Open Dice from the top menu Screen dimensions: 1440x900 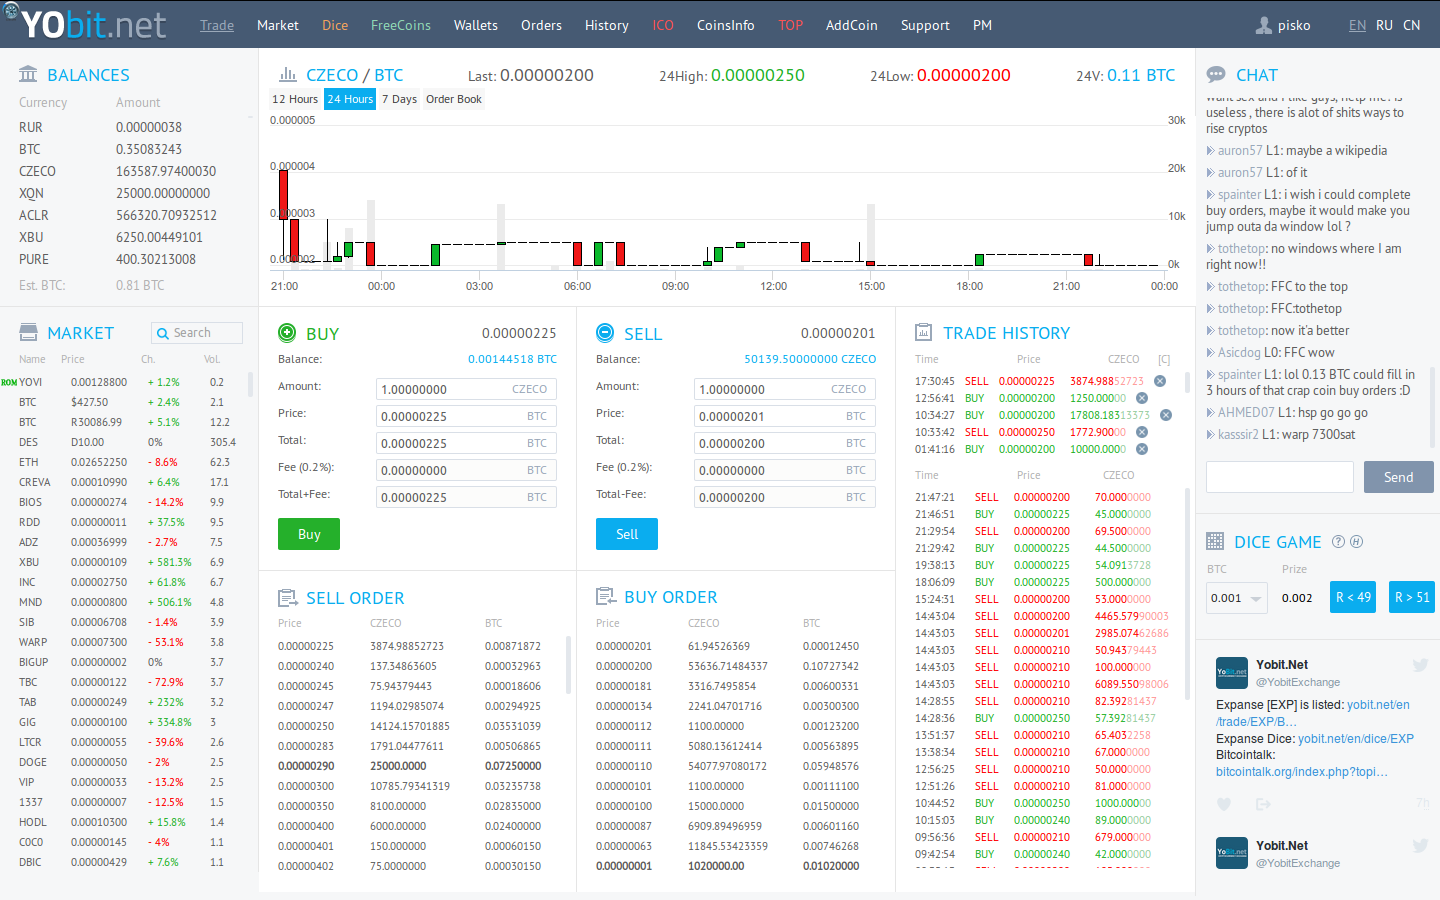click(x=335, y=25)
